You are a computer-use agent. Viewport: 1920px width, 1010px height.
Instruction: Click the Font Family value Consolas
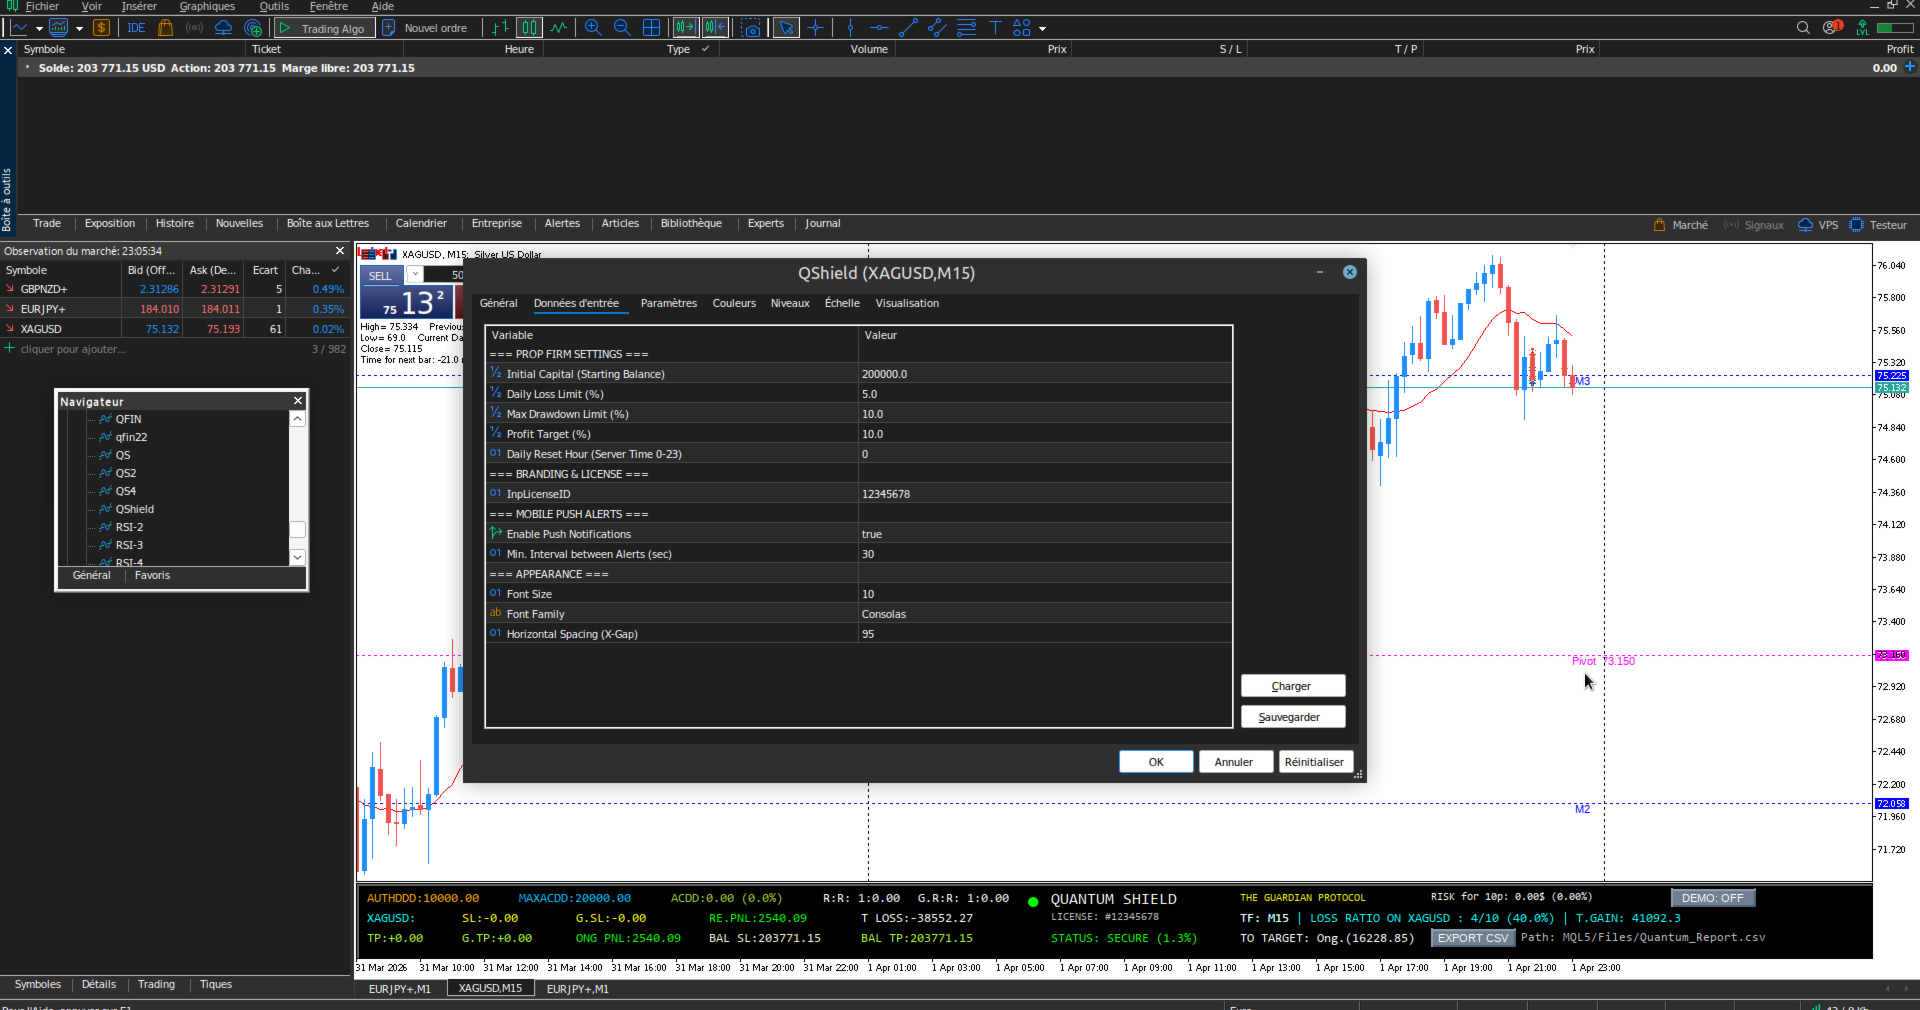[1044, 614]
